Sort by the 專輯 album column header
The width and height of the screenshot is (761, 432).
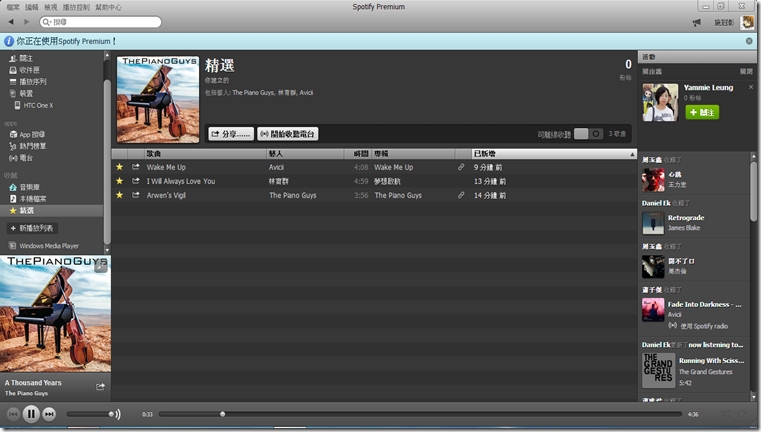[x=413, y=154]
